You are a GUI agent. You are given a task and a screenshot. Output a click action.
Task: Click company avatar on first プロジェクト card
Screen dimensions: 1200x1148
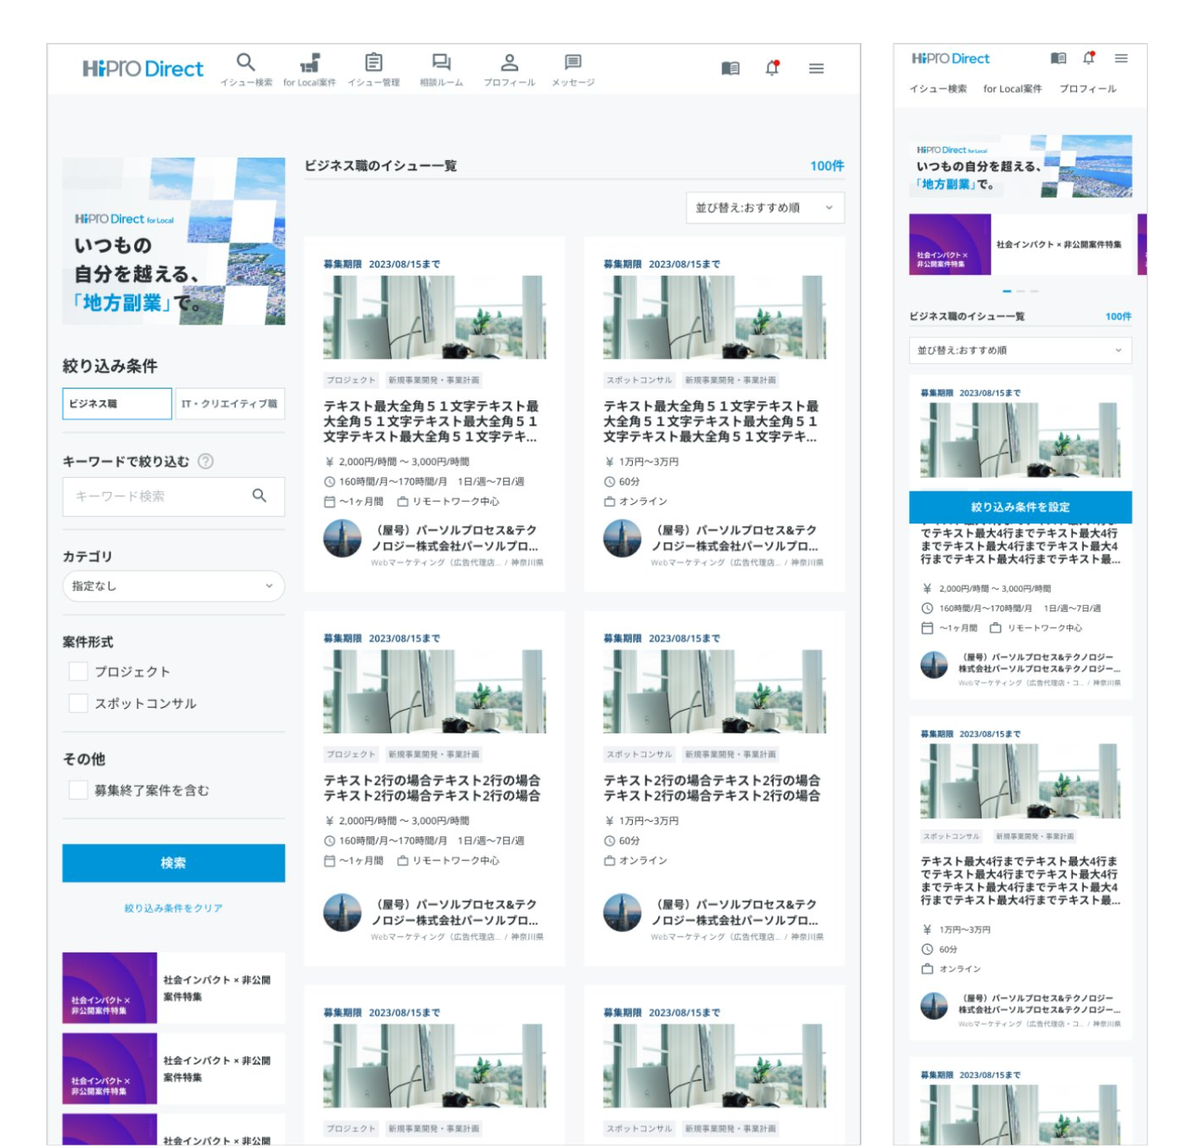click(342, 538)
